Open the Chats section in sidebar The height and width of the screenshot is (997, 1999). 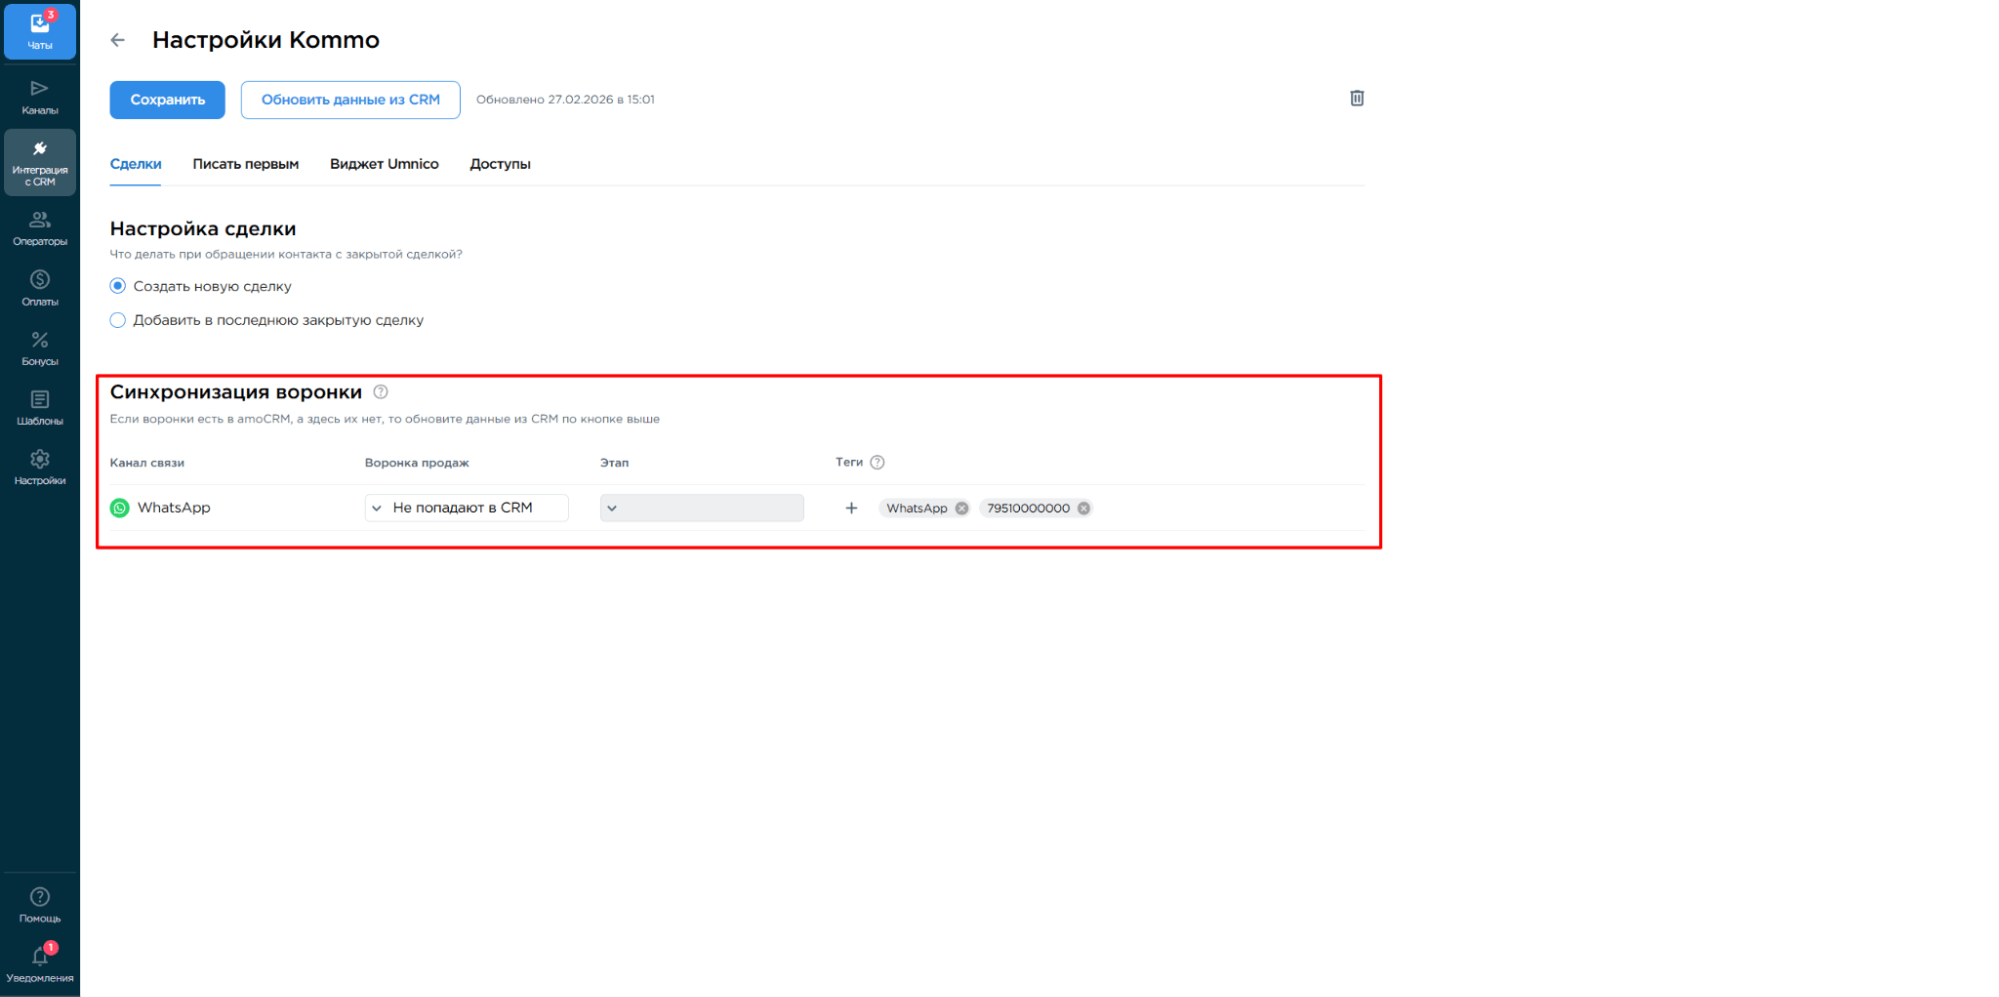pyautogui.click(x=40, y=31)
